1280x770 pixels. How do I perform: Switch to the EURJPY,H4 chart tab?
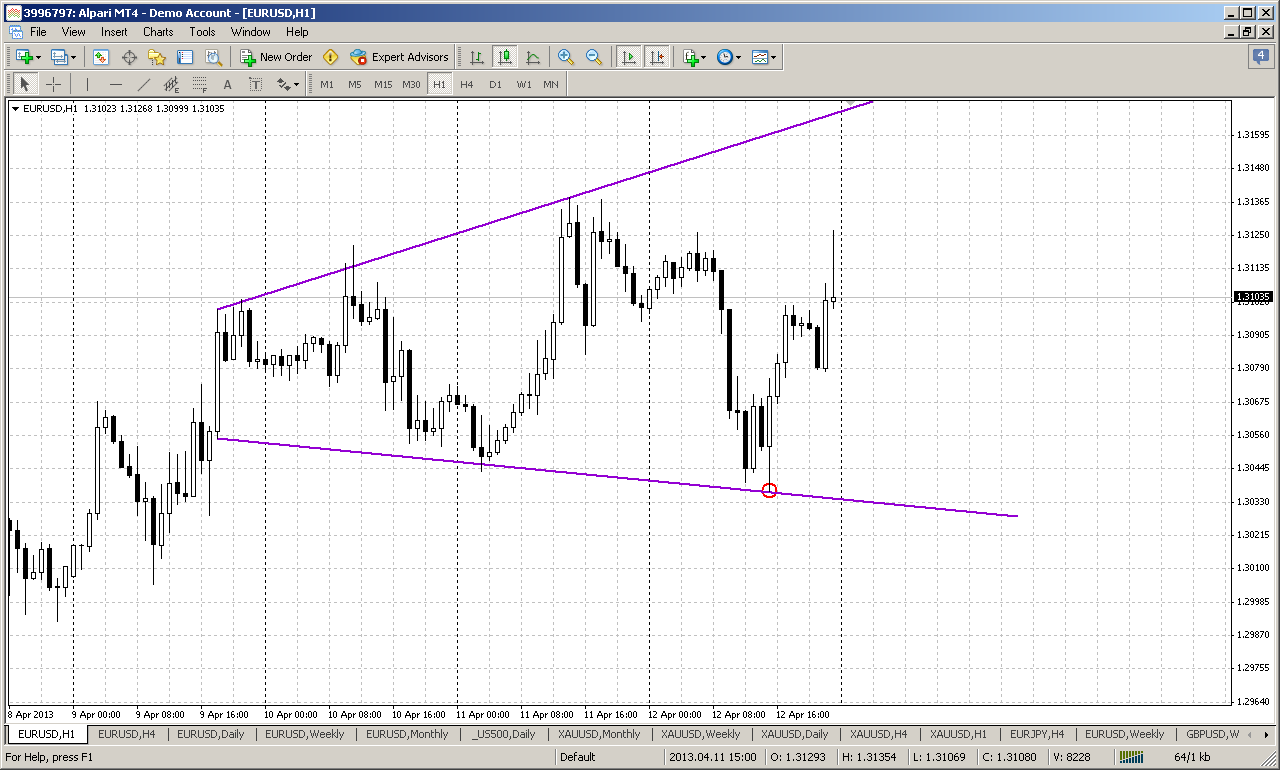pos(1037,734)
